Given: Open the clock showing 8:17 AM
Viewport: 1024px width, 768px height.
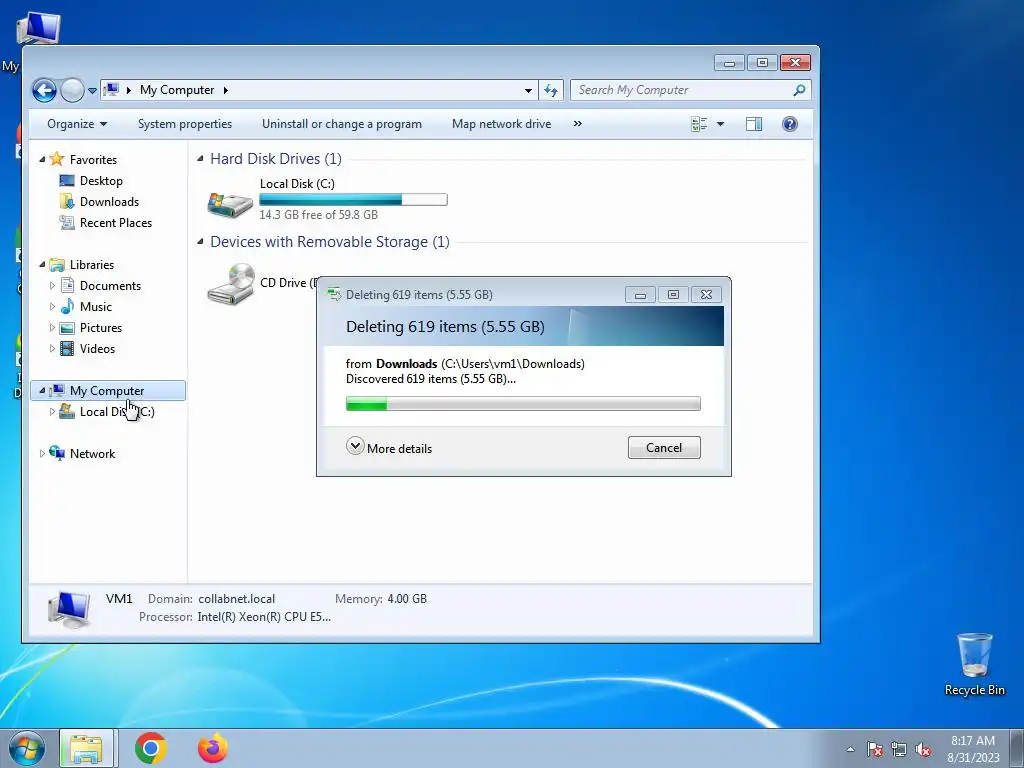Looking at the screenshot, I should (x=973, y=749).
